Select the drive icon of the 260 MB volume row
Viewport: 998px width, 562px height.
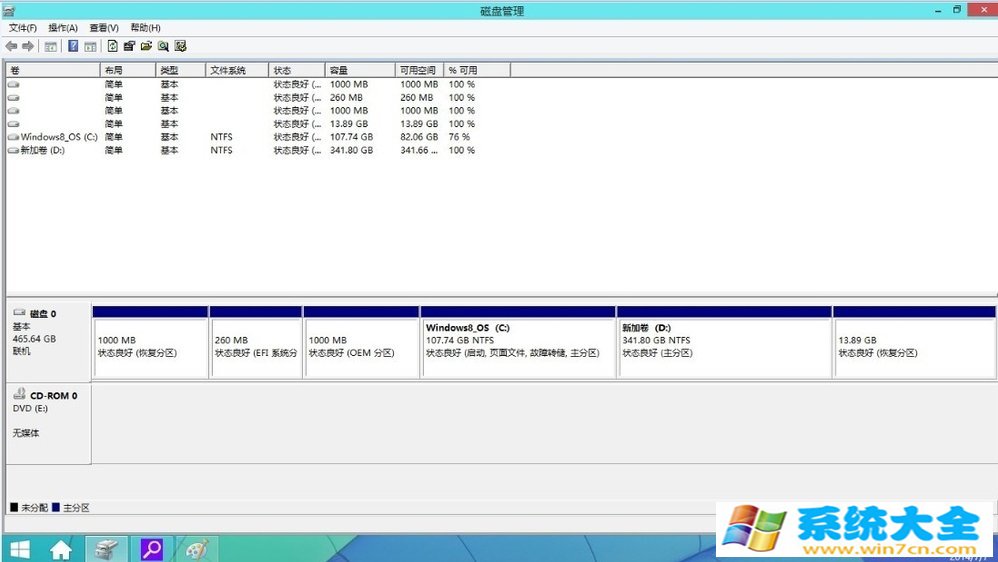[x=13, y=97]
